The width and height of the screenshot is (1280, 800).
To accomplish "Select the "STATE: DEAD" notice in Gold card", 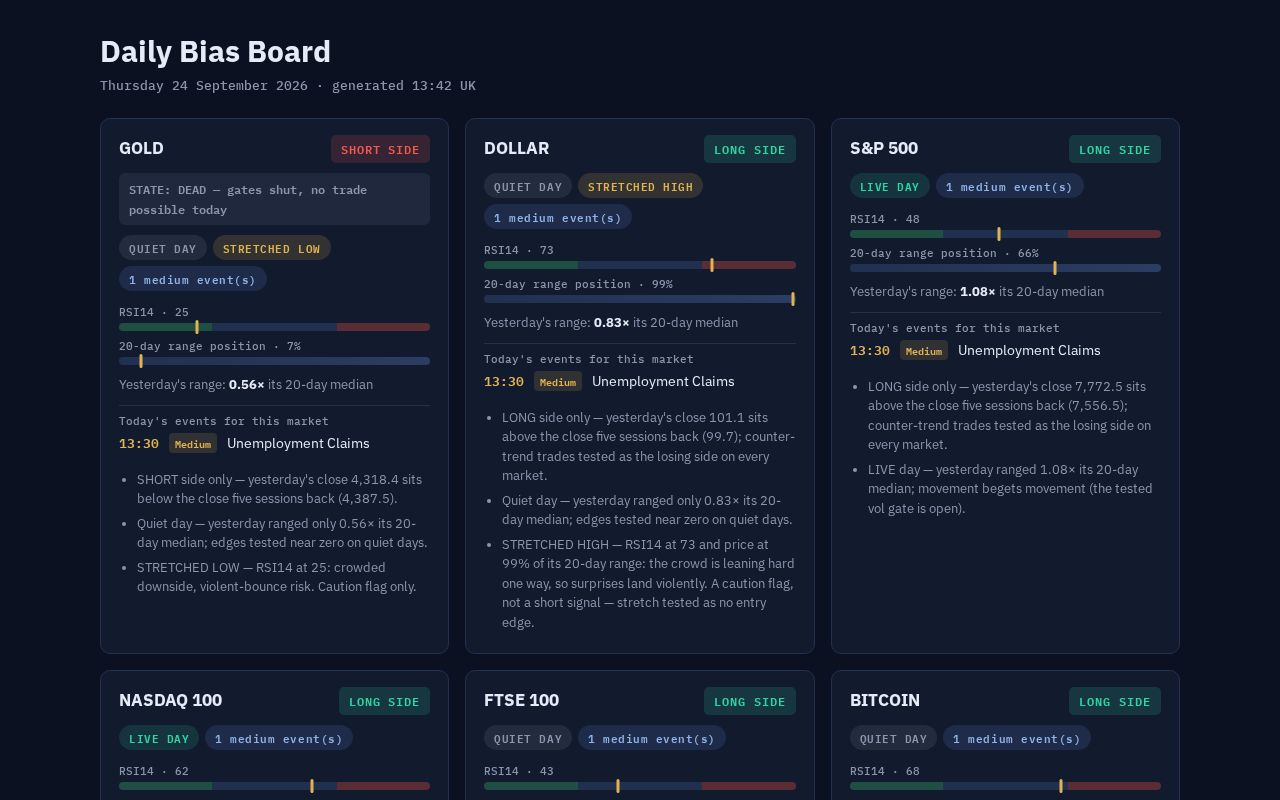I will pyautogui.click(x=274, y=199).
